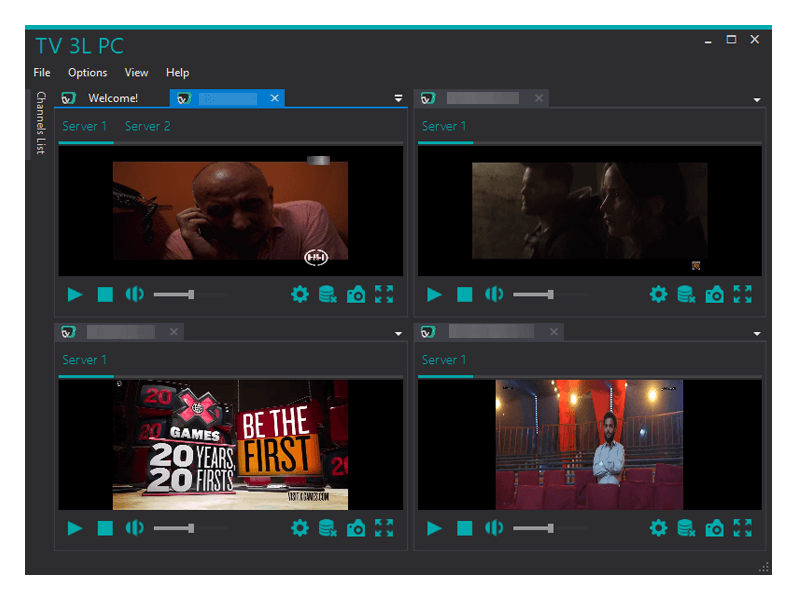
Task: Mute audio in bottom-left player
Action: point(134,528)
